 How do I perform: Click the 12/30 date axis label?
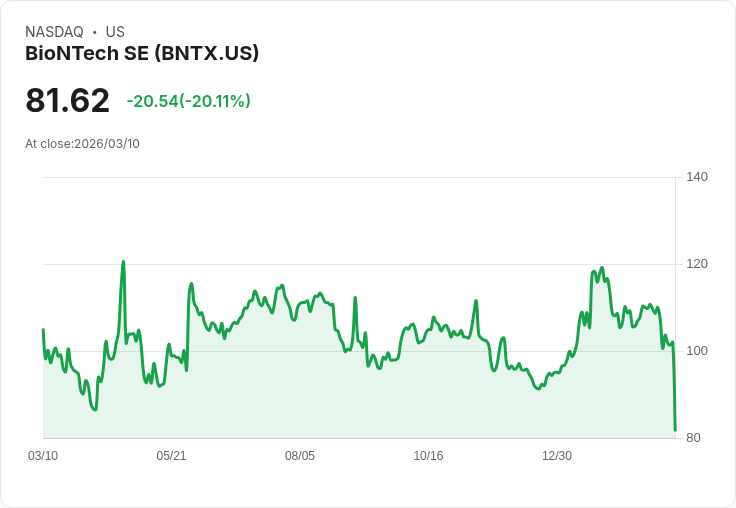tap(557, 455)
